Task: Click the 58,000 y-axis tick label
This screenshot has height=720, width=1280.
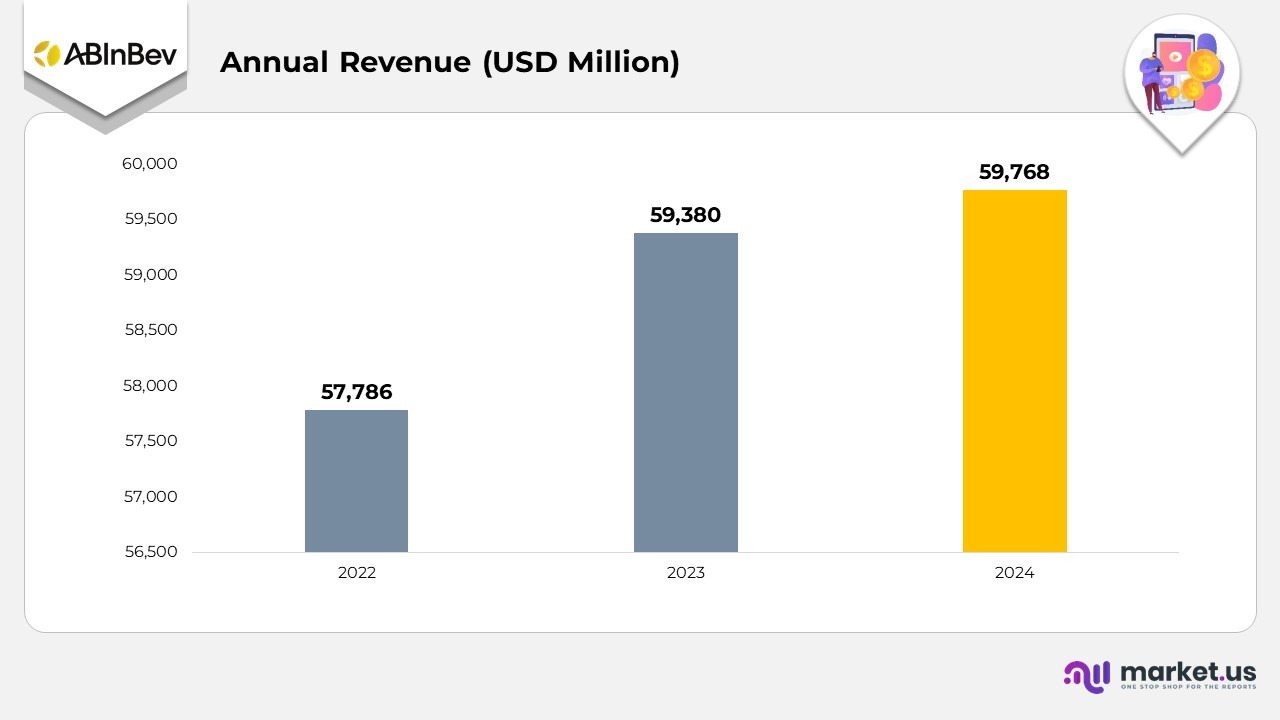Action: coord(148,386)
